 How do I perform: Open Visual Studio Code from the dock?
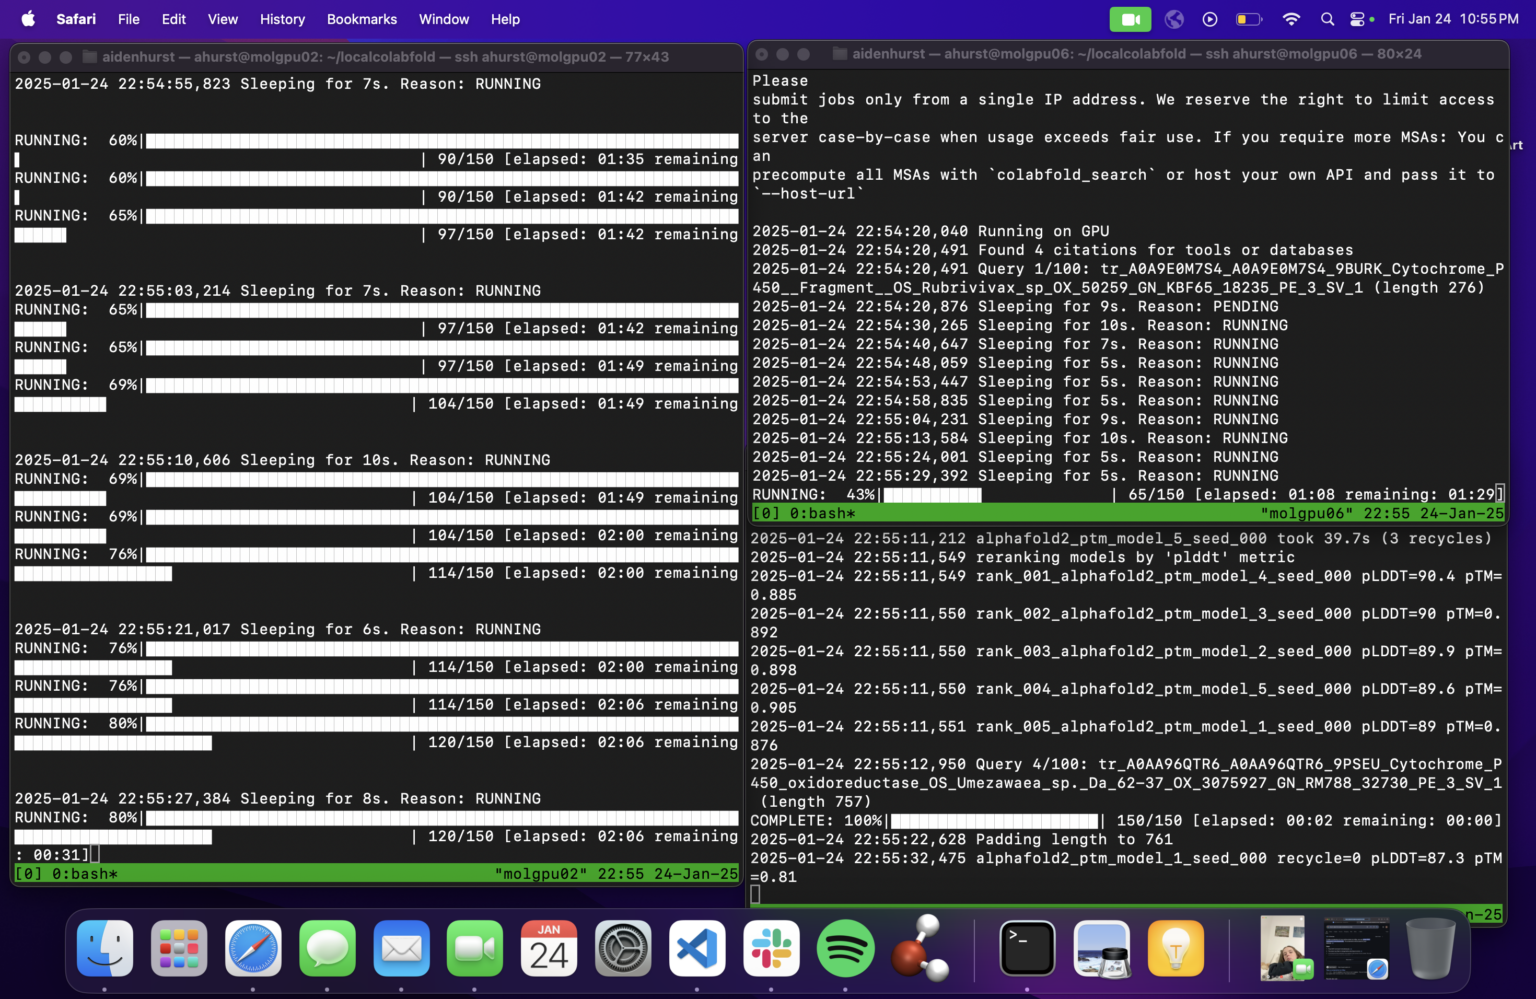697,949
